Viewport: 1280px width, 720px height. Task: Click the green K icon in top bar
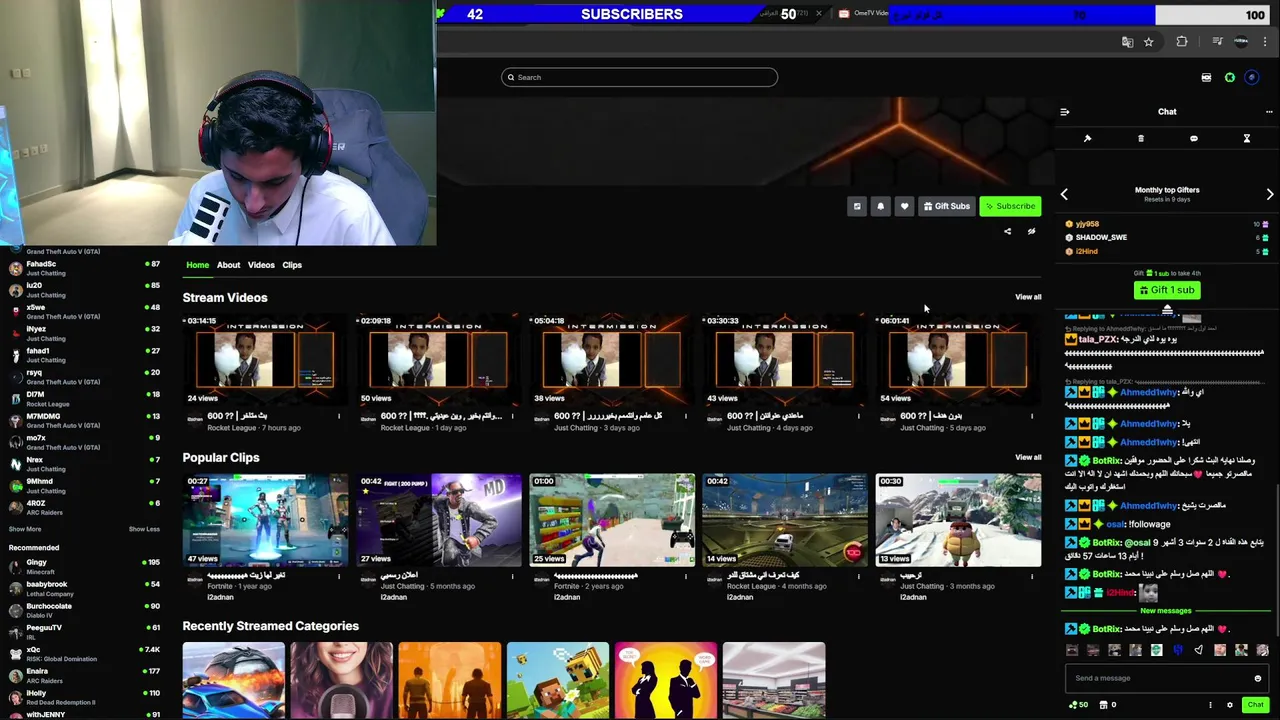click(1230, 77)
